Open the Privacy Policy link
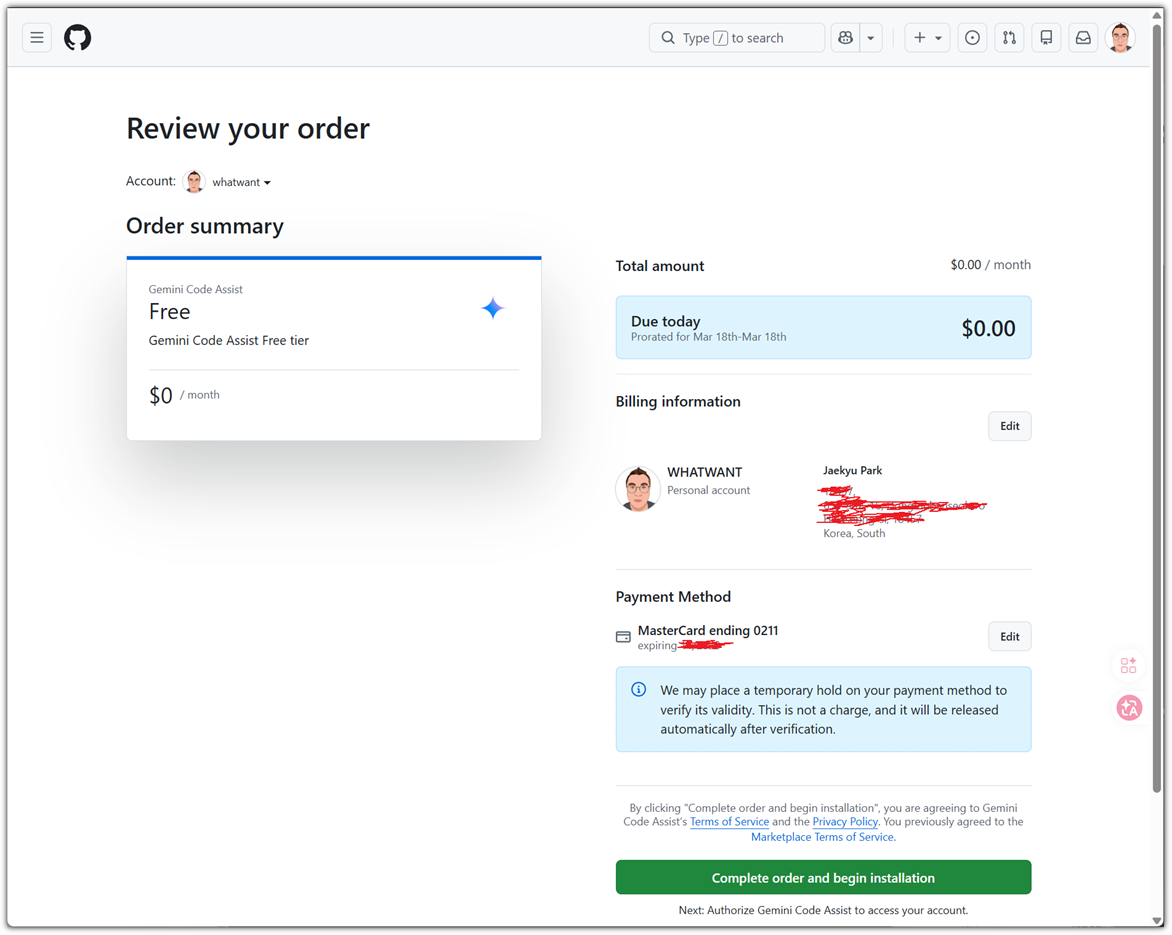Image resolution: width=1172 pixels, height=935 pixels. pos(845,821)
